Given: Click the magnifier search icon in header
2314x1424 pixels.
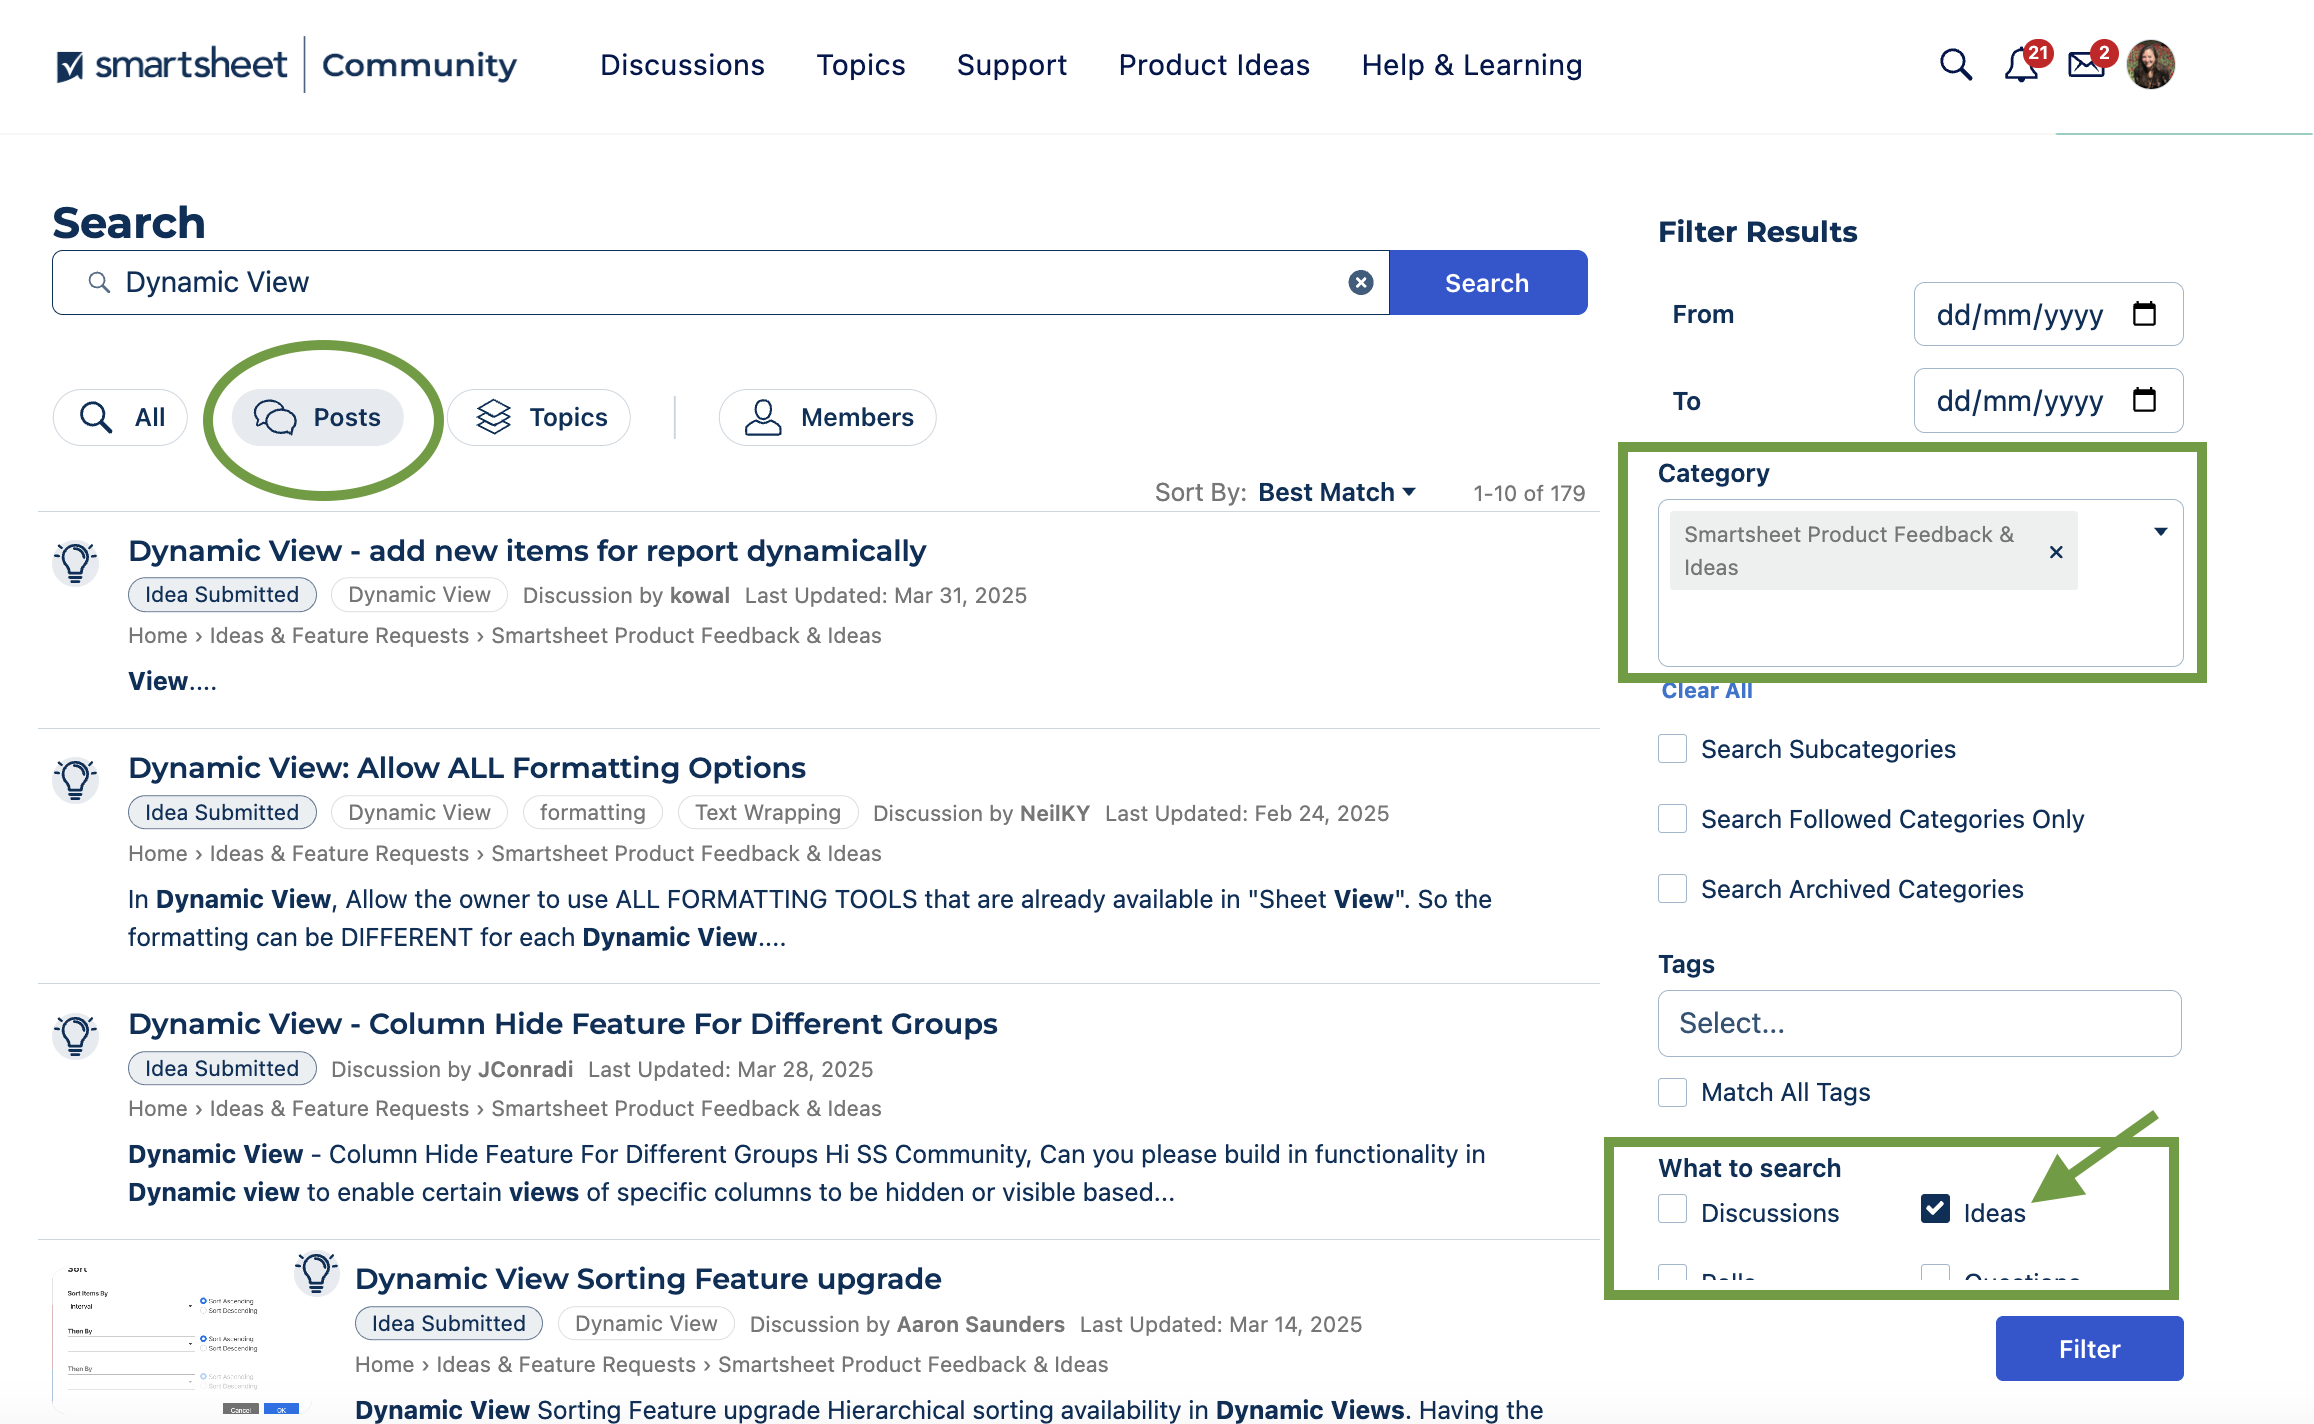Looking at the screenshot, I should pyautogui.click(x=1955, y=65).
